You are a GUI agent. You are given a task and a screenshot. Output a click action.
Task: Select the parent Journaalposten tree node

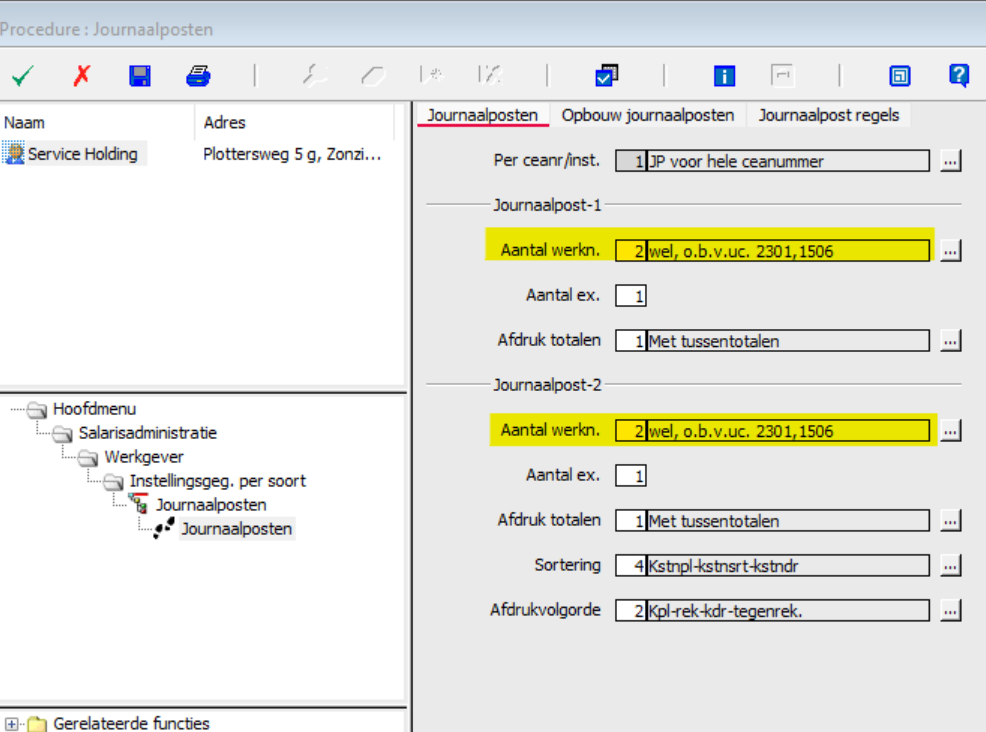[x=211, y=505]
